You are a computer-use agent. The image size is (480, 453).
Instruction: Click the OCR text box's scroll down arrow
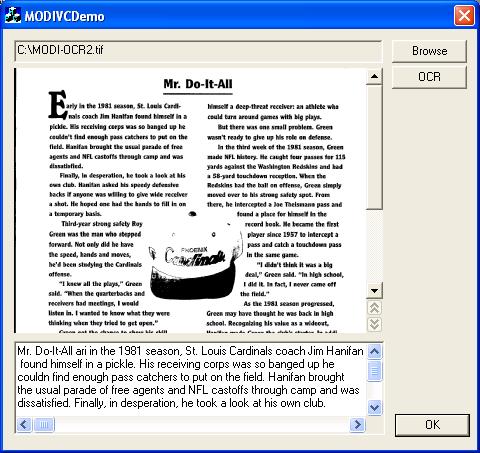(x=374, y=407)
